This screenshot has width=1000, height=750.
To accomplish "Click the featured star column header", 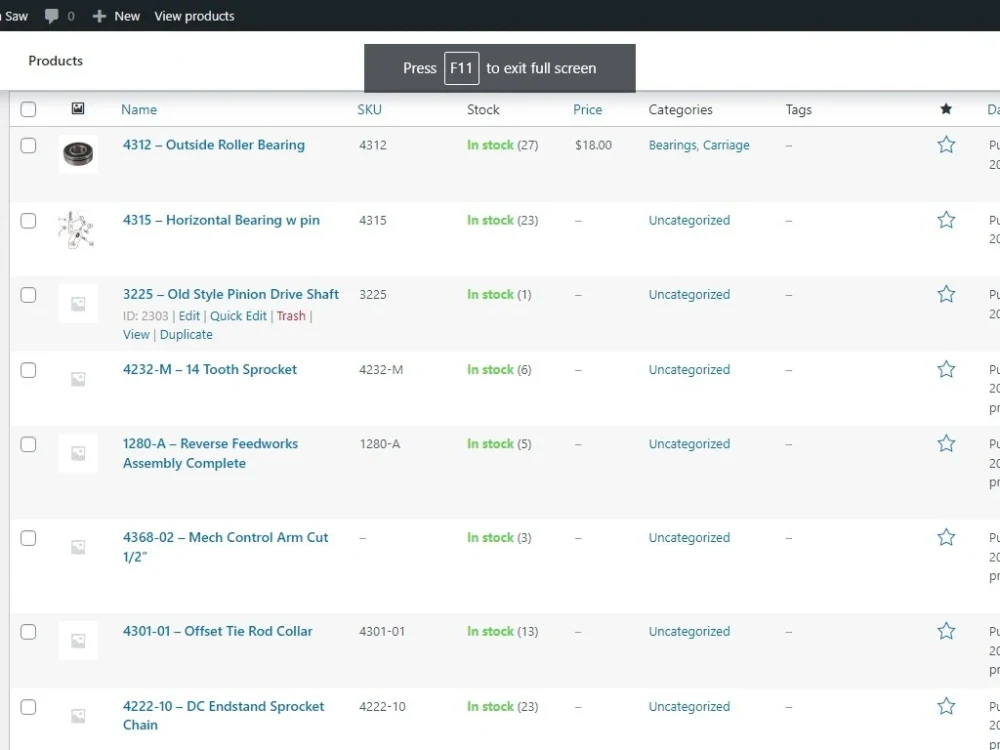I will click(946, 109).
